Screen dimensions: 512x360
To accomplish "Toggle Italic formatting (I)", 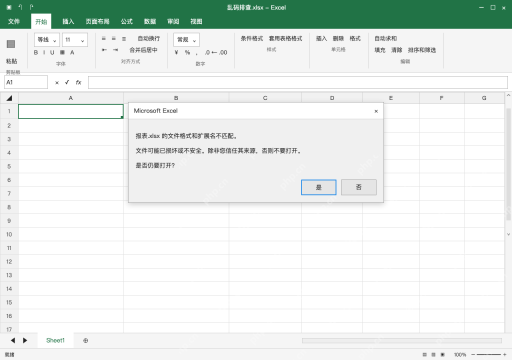I will pos(44,52).
